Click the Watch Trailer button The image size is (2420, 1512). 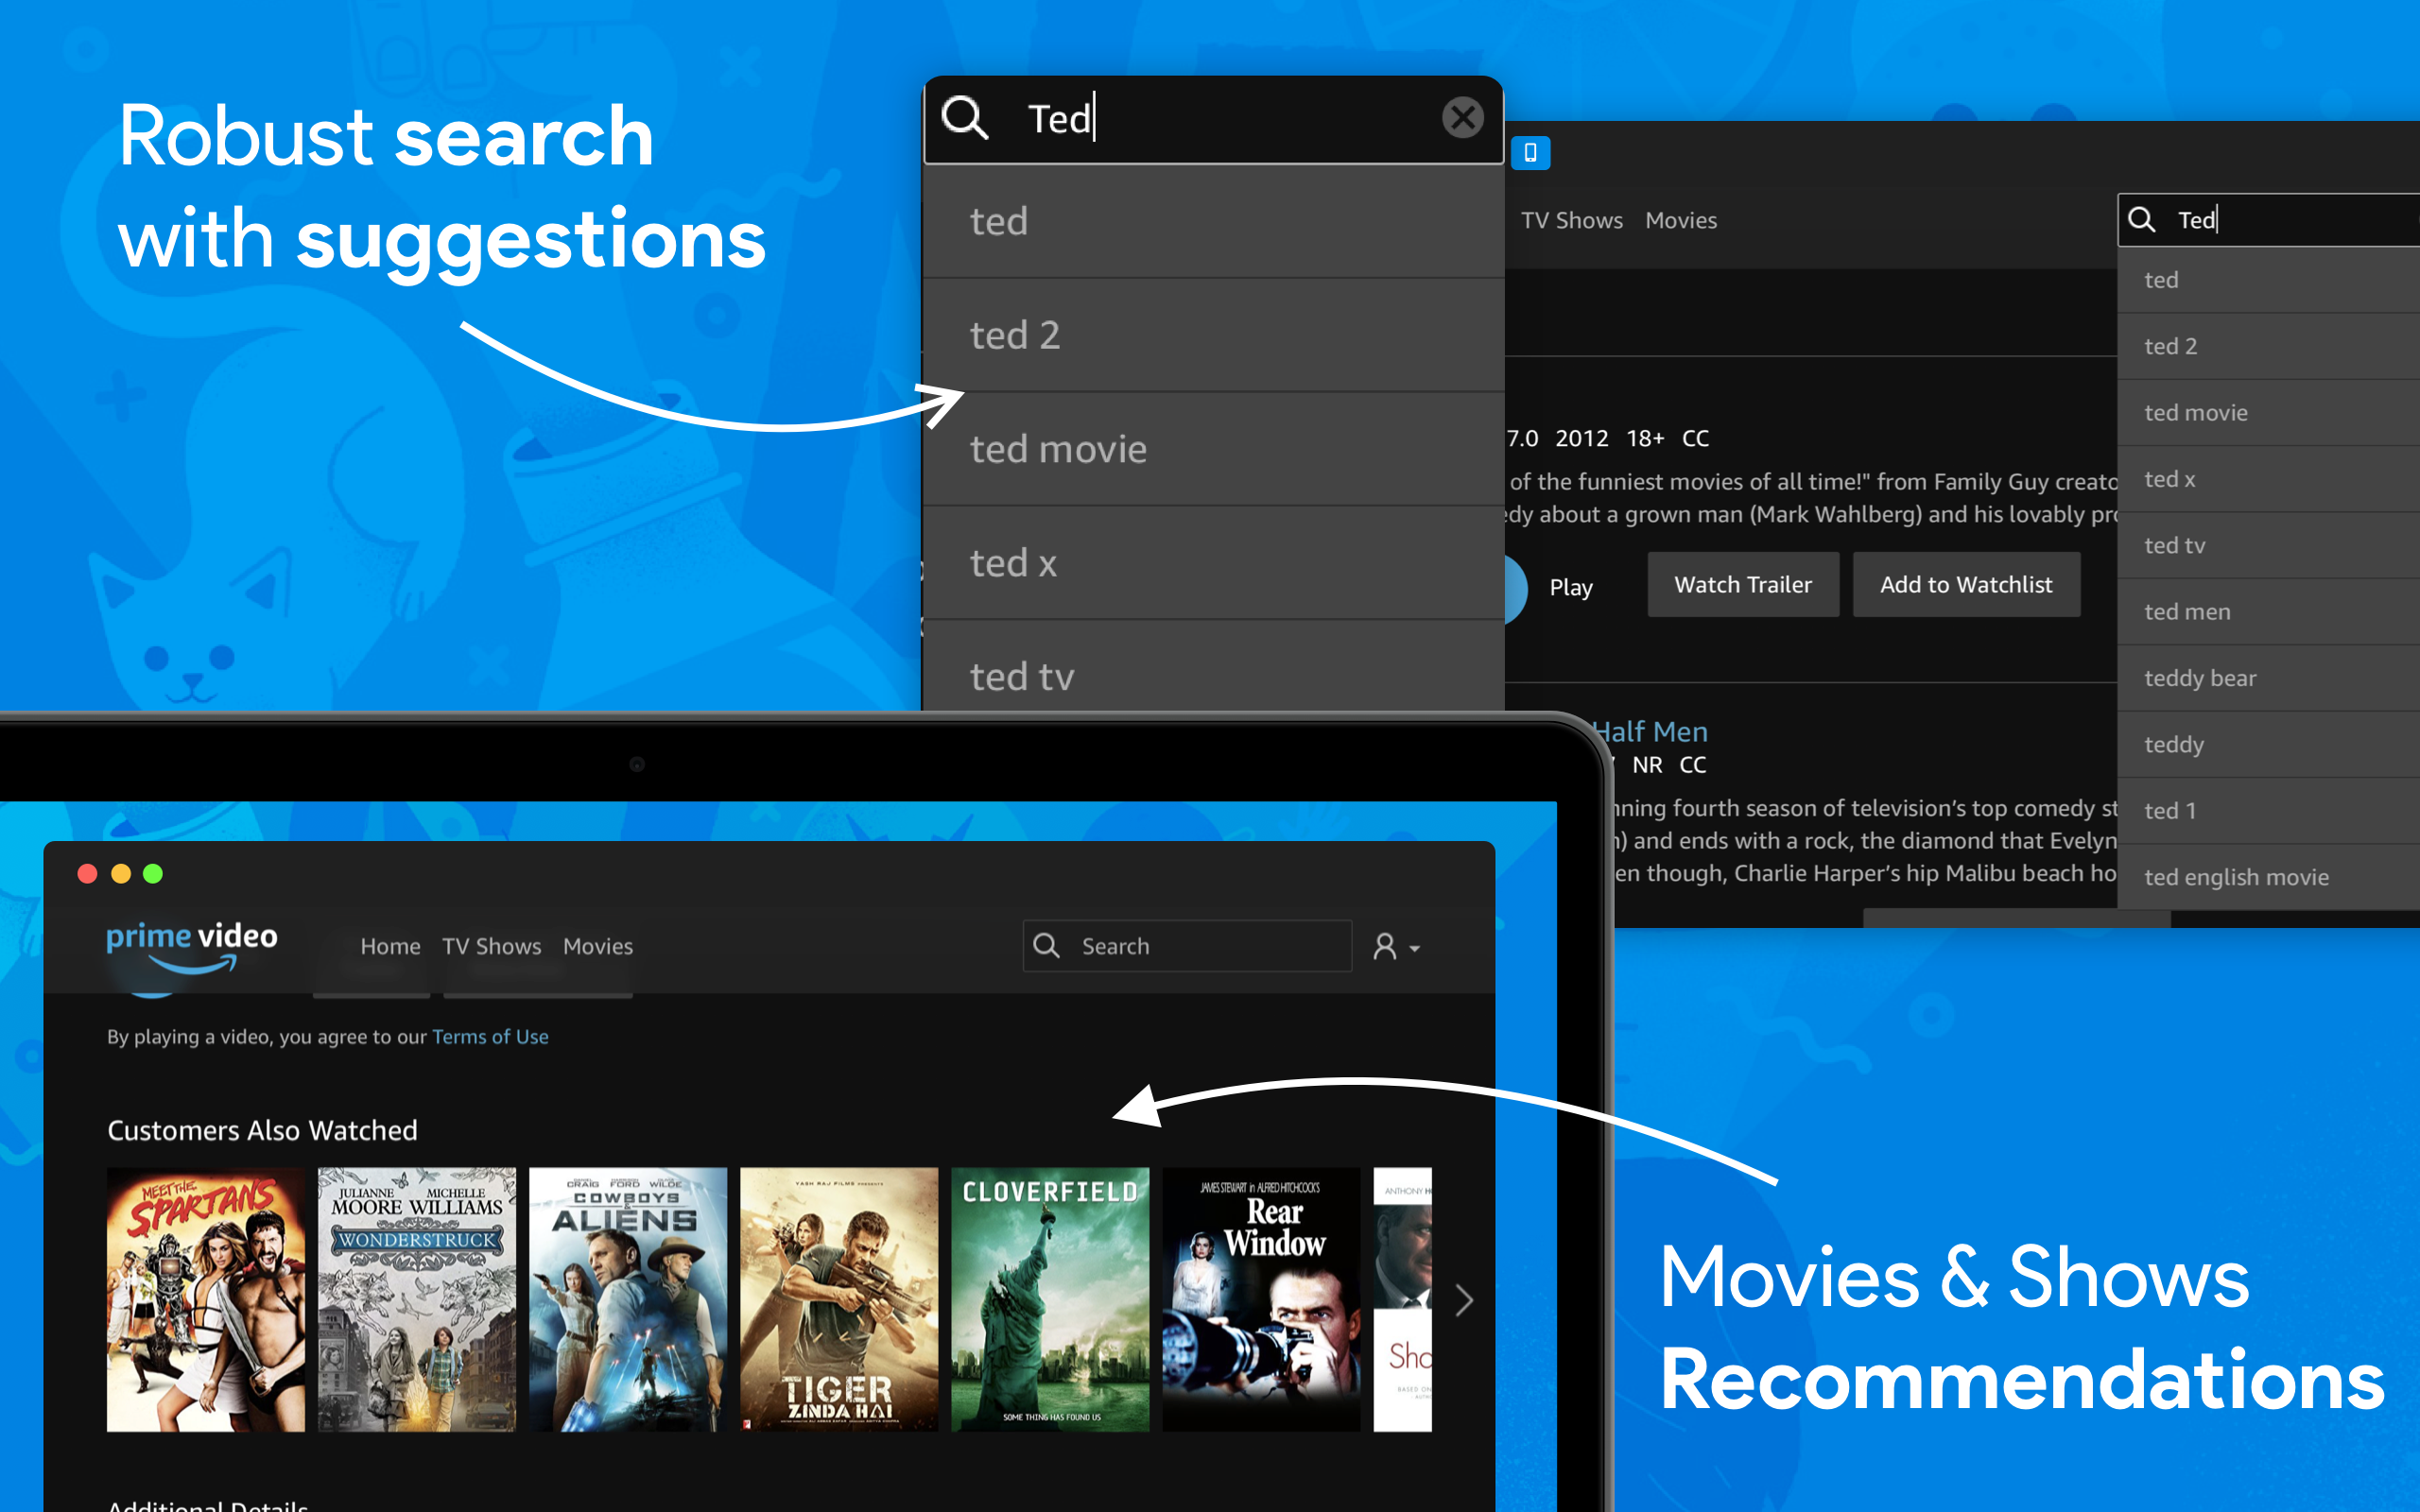click(1743, 585)
